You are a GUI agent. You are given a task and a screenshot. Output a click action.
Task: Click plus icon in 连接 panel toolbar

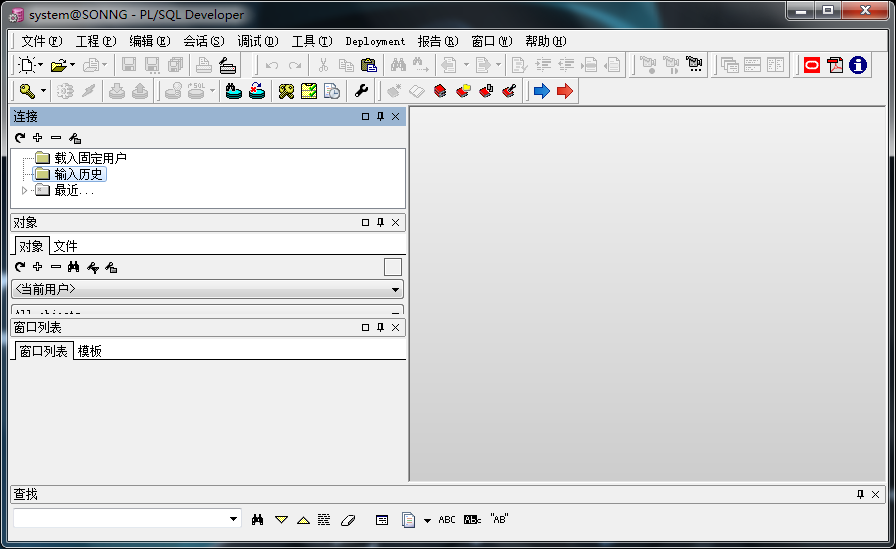coord(38,138)
